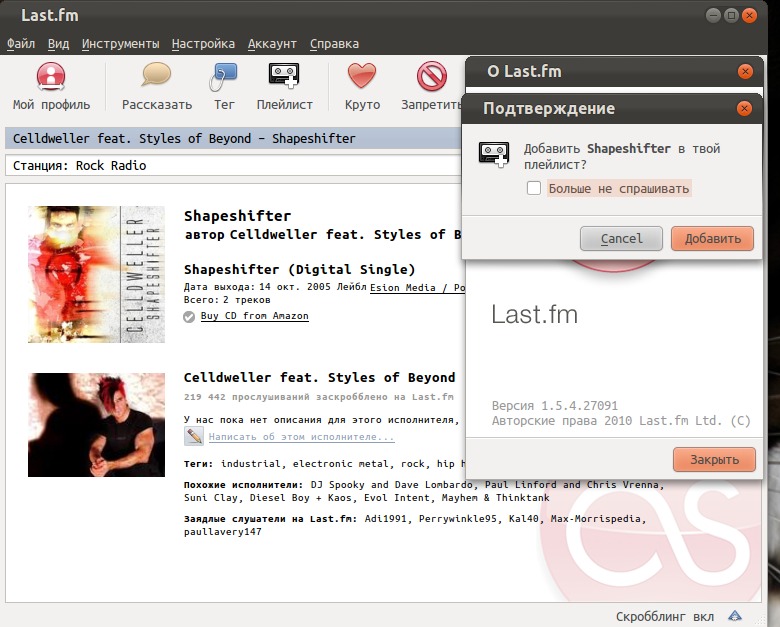This screenshot has width=780, height=627.
Task: Open the Вид menu
Action: pos(58,44)
